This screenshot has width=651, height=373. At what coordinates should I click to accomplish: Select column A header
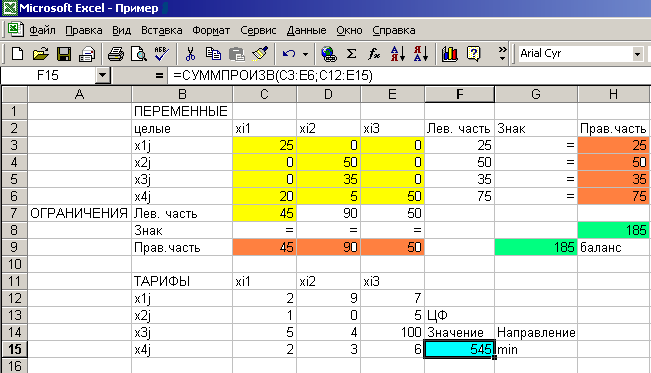click(79, 94)
